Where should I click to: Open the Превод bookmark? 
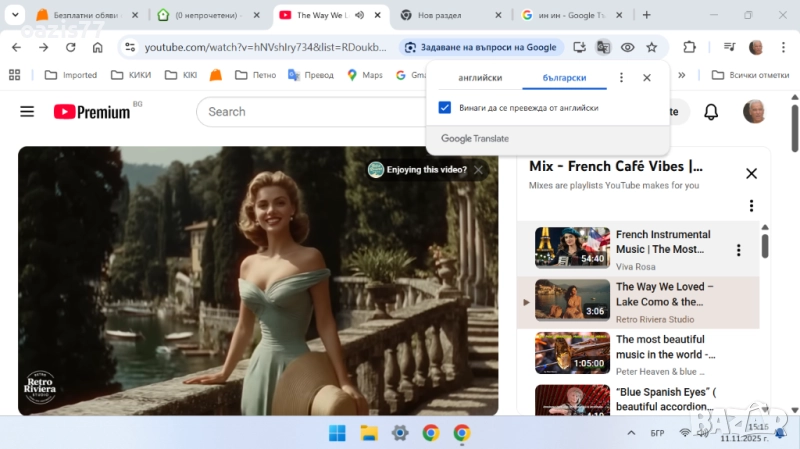pyautogui.click(x=311, y=75)
